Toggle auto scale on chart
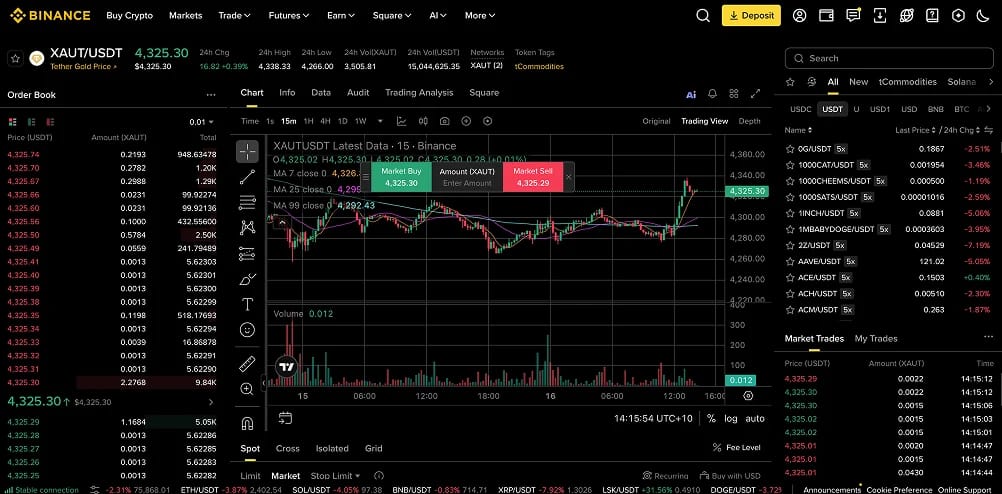The image size is (1002, 494). (755, 419)
